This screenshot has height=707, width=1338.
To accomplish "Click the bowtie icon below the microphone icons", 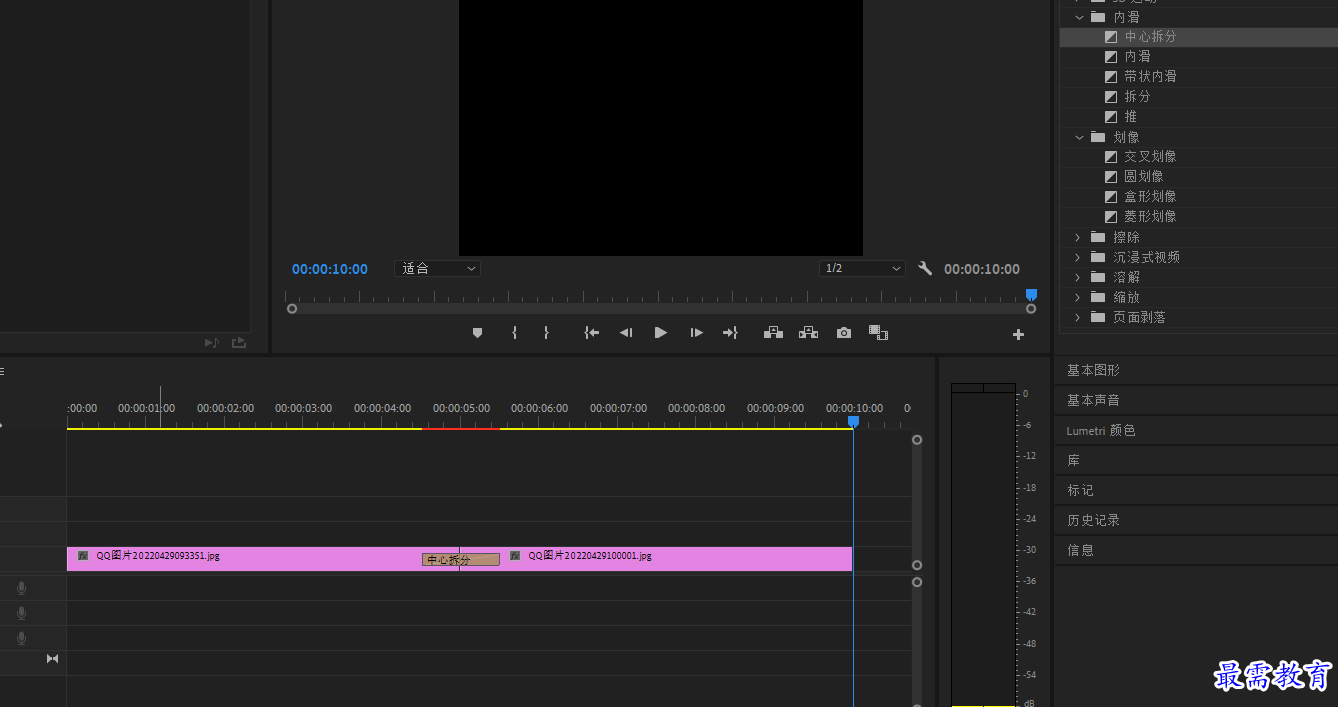I will click(x=52, y=658).
